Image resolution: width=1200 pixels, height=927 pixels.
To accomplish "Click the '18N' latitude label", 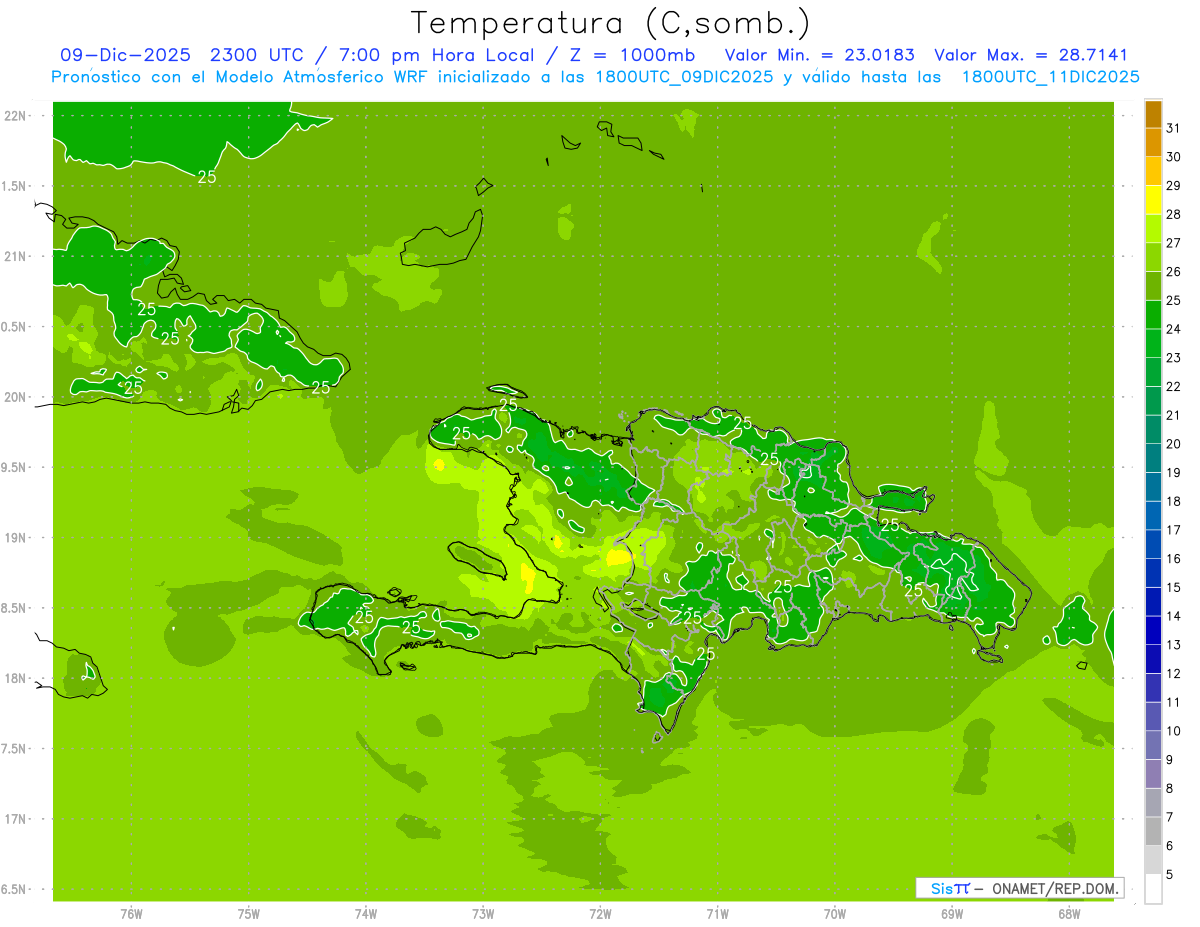I will point(15,678).
